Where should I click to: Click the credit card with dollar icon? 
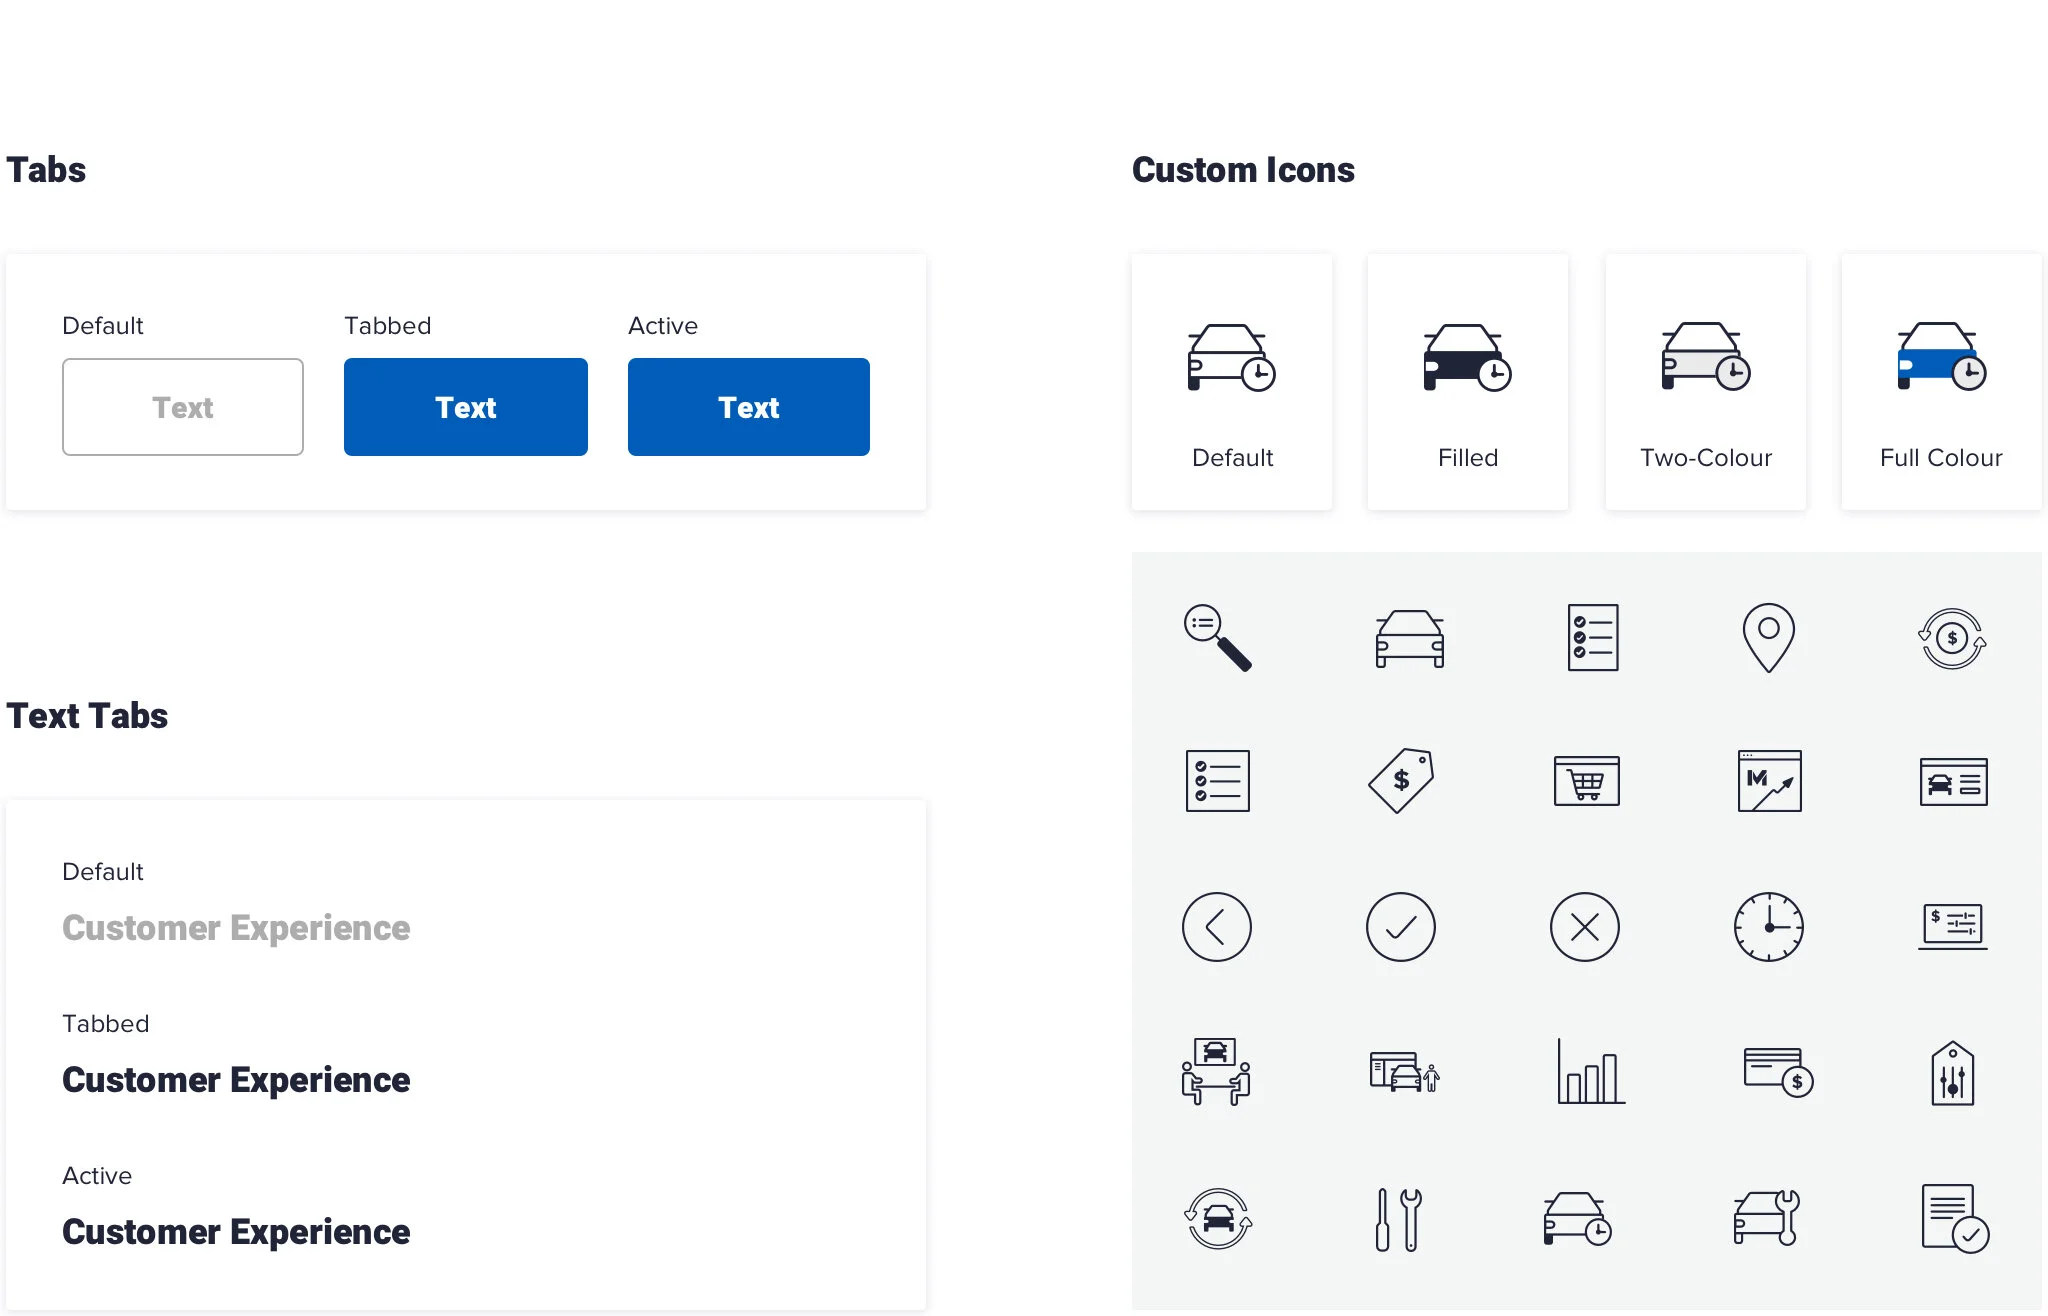(x=1777, y=1072)
